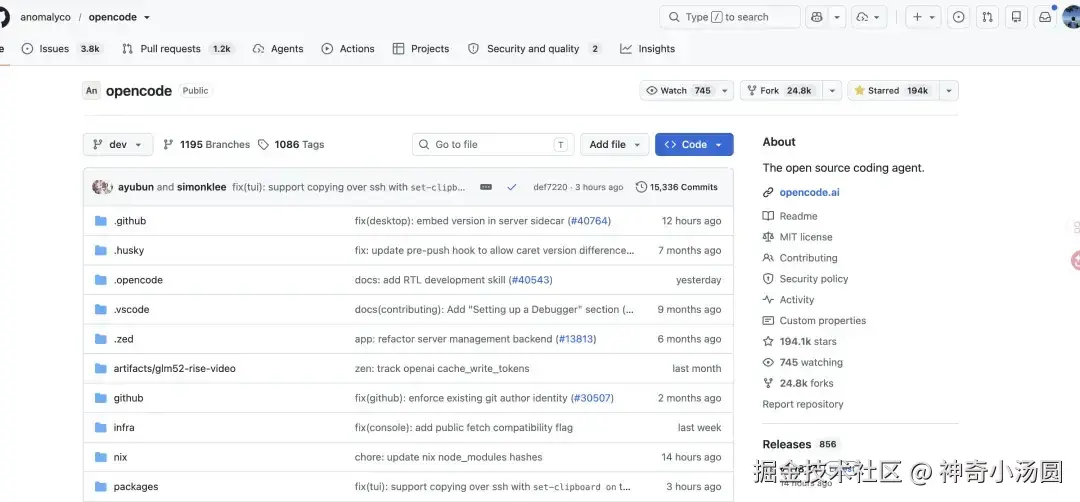Open the Actions tab
1080x502 pixels.
pos(348,49)
